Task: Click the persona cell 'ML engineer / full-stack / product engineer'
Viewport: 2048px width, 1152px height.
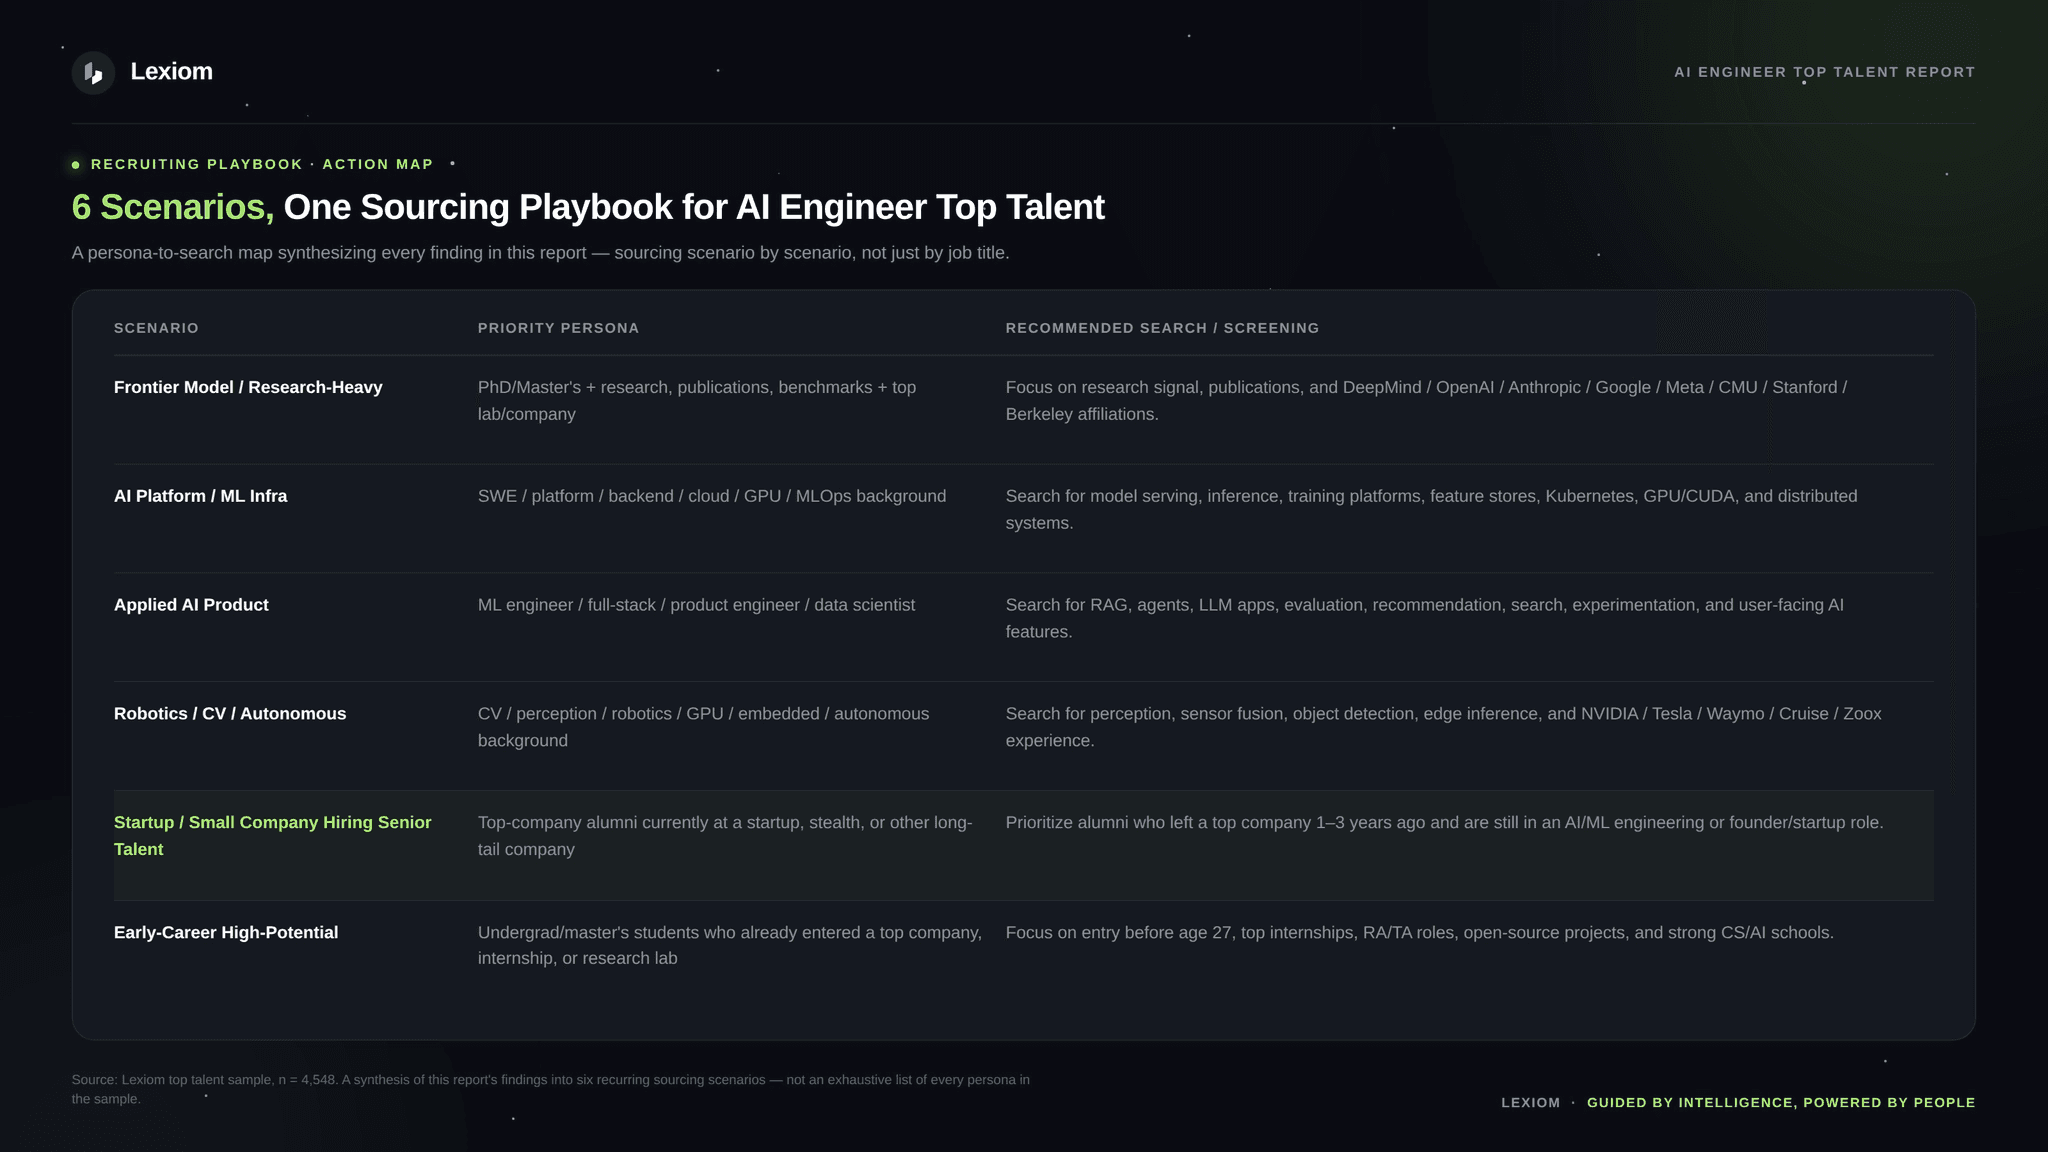Action: click(696, 605)
